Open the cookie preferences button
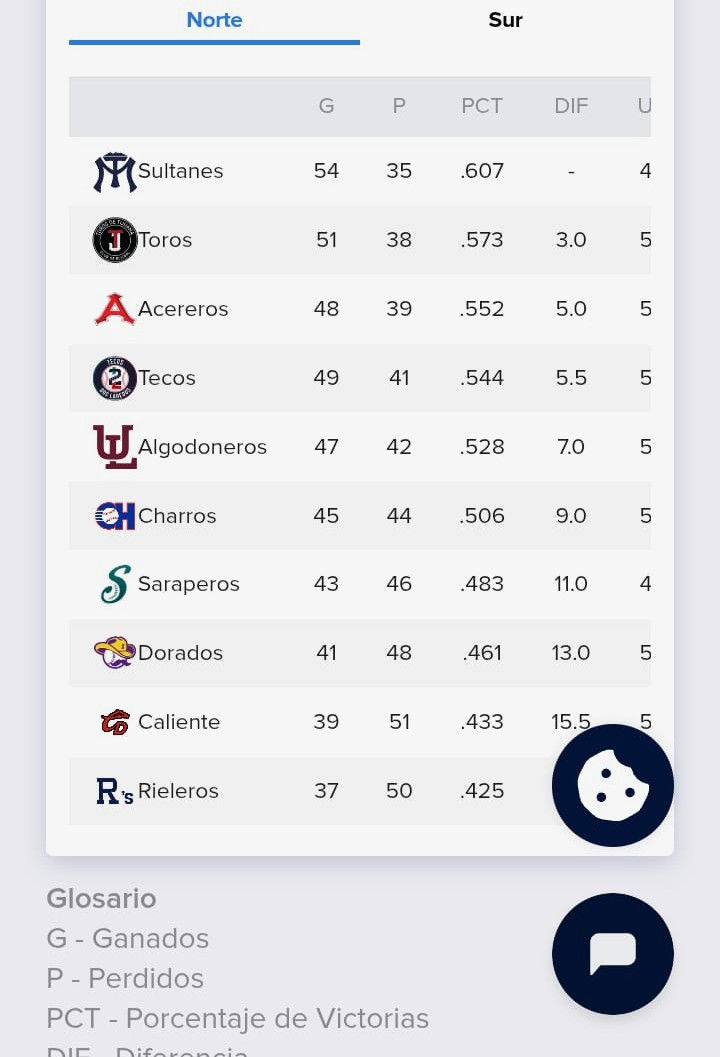The height and width of the screenshot is (1057, 720). coord(613,785)
